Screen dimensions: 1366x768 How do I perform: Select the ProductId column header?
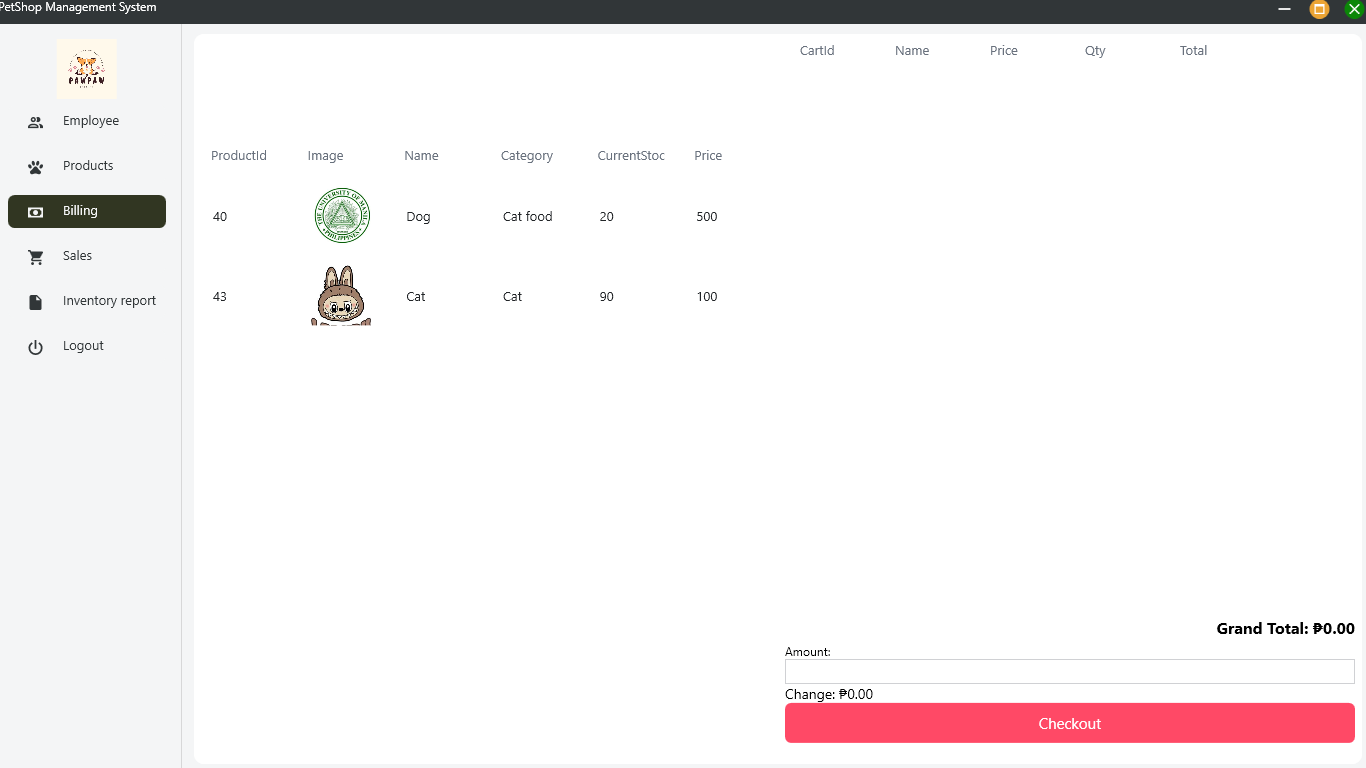239,155
